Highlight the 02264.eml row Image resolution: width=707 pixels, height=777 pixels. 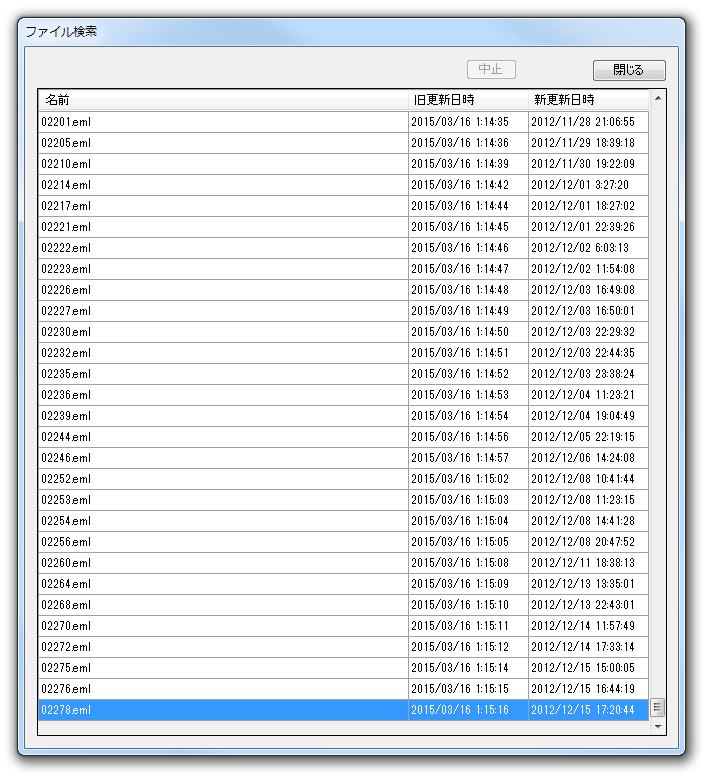[343, 584]
